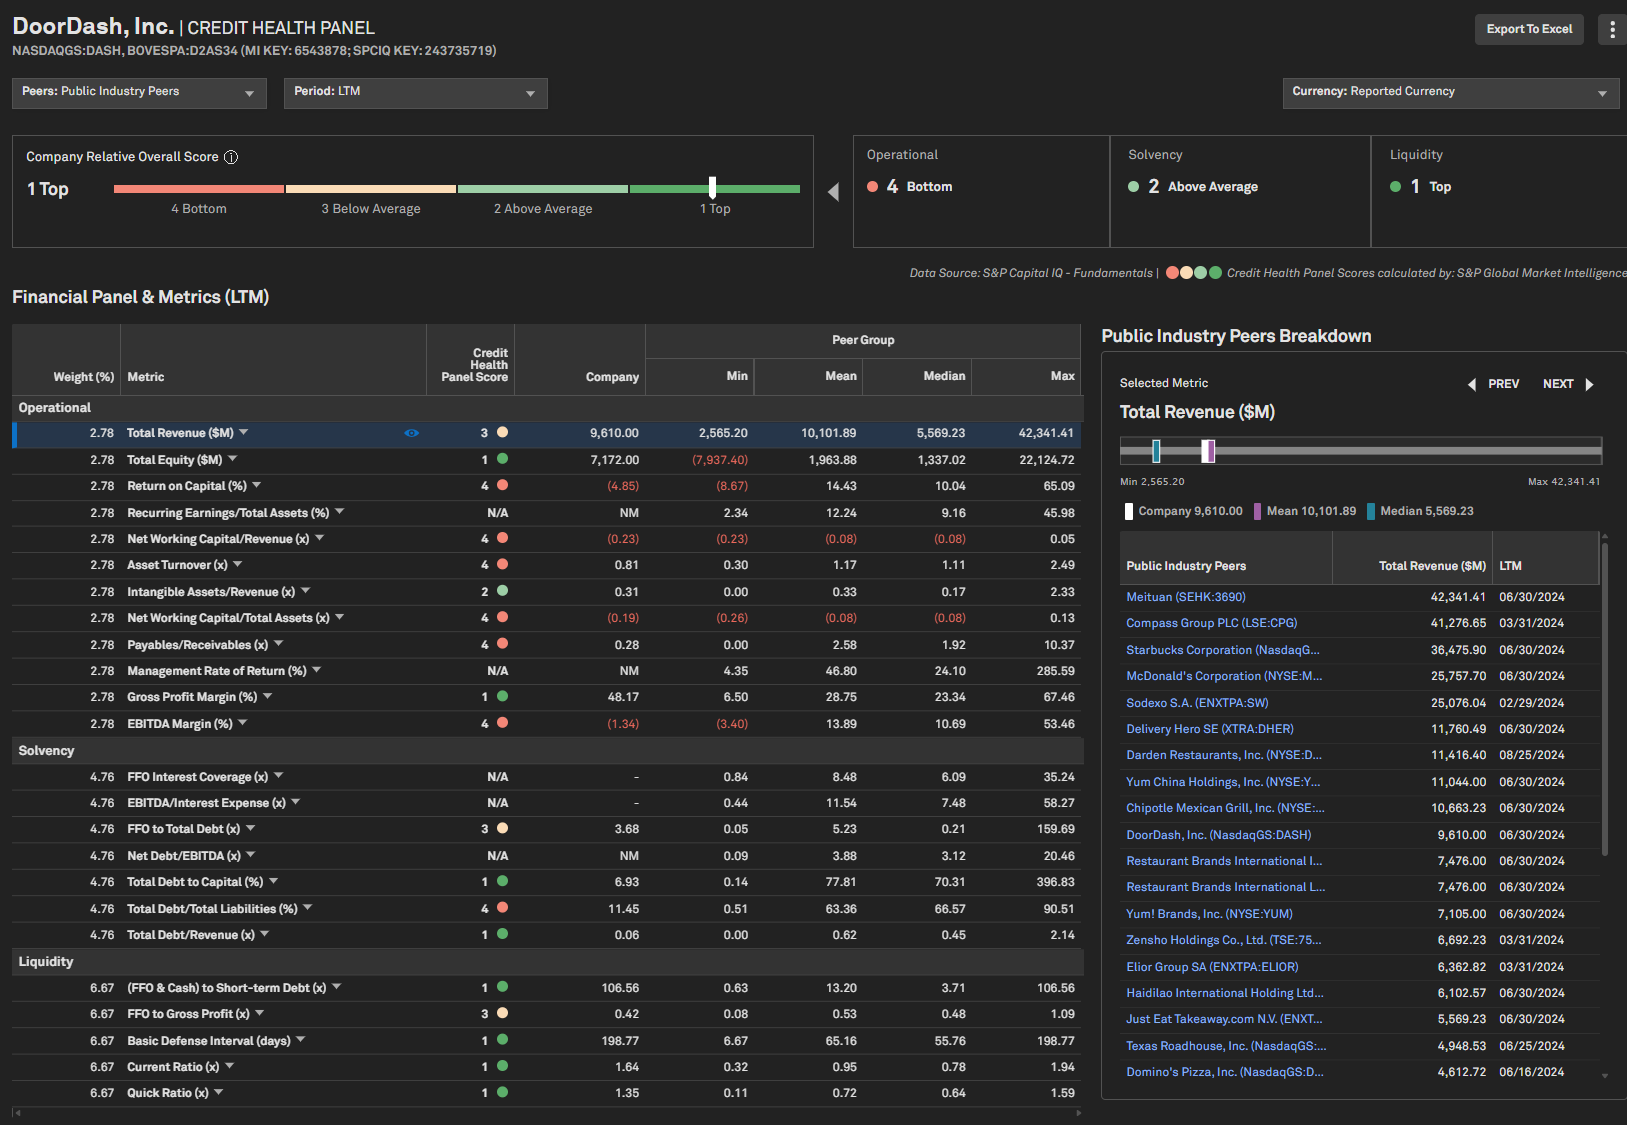Viewport: 1627px width, 1125px height.
Task: Open Yum! Brands, Inc. peer link
Action: [x=1209, y=914]
